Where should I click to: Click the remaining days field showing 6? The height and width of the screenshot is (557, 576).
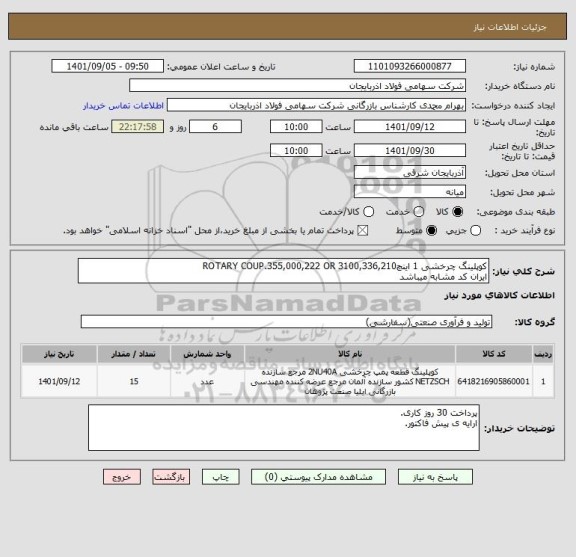[215, 127]
